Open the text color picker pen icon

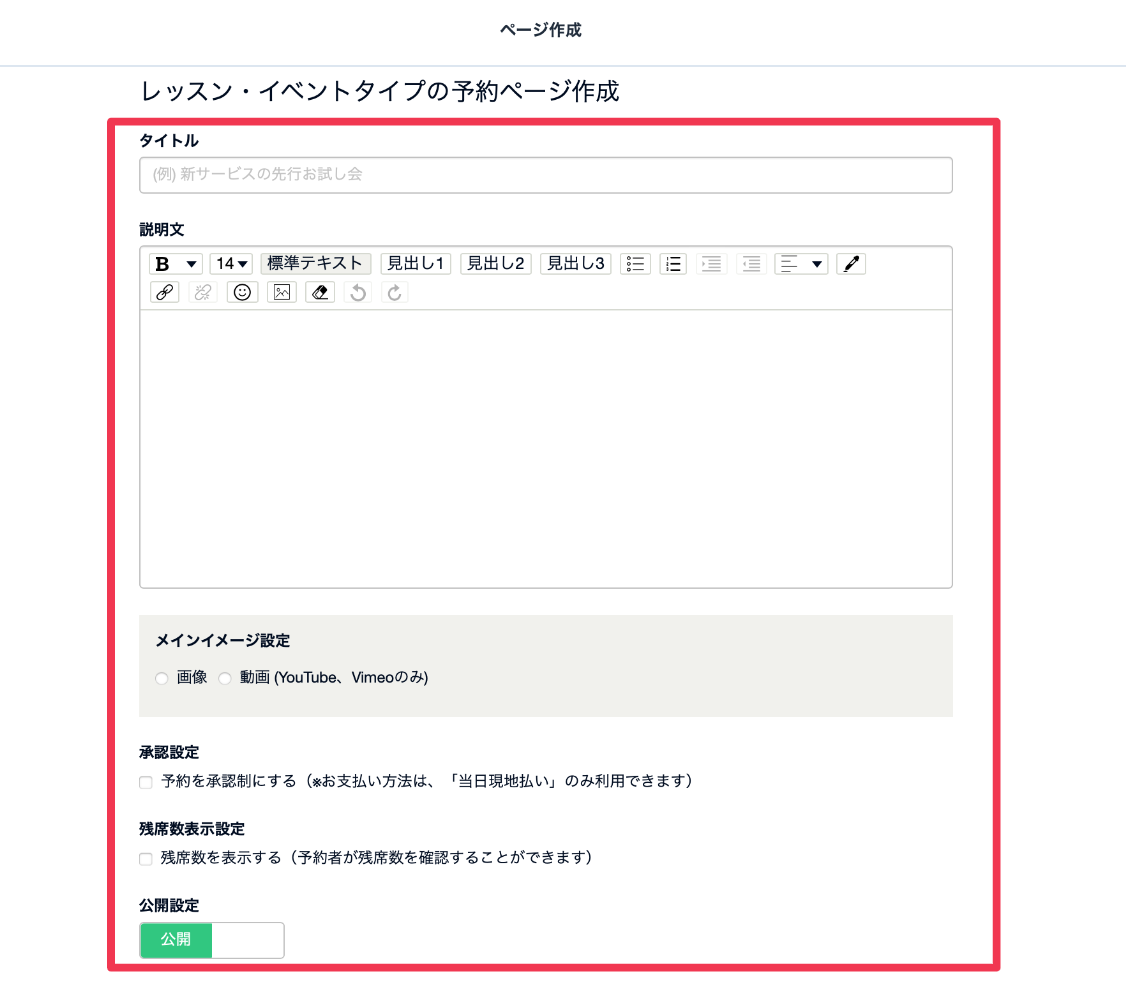[850, 264]
